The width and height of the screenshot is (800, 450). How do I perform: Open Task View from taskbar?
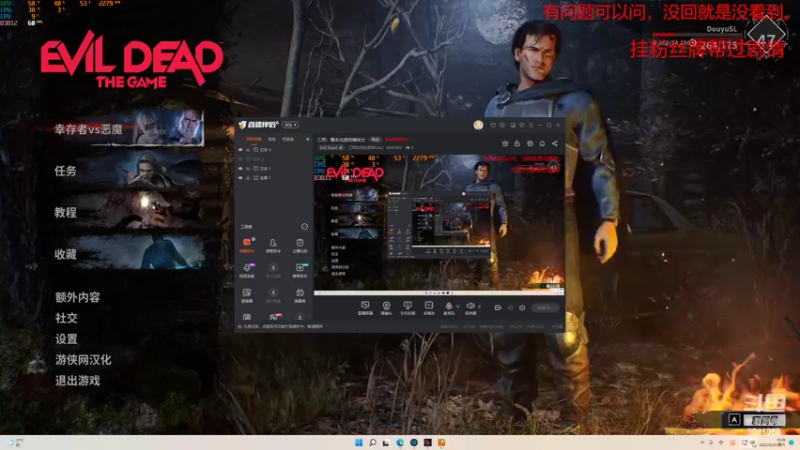click(x=386, y=442)
